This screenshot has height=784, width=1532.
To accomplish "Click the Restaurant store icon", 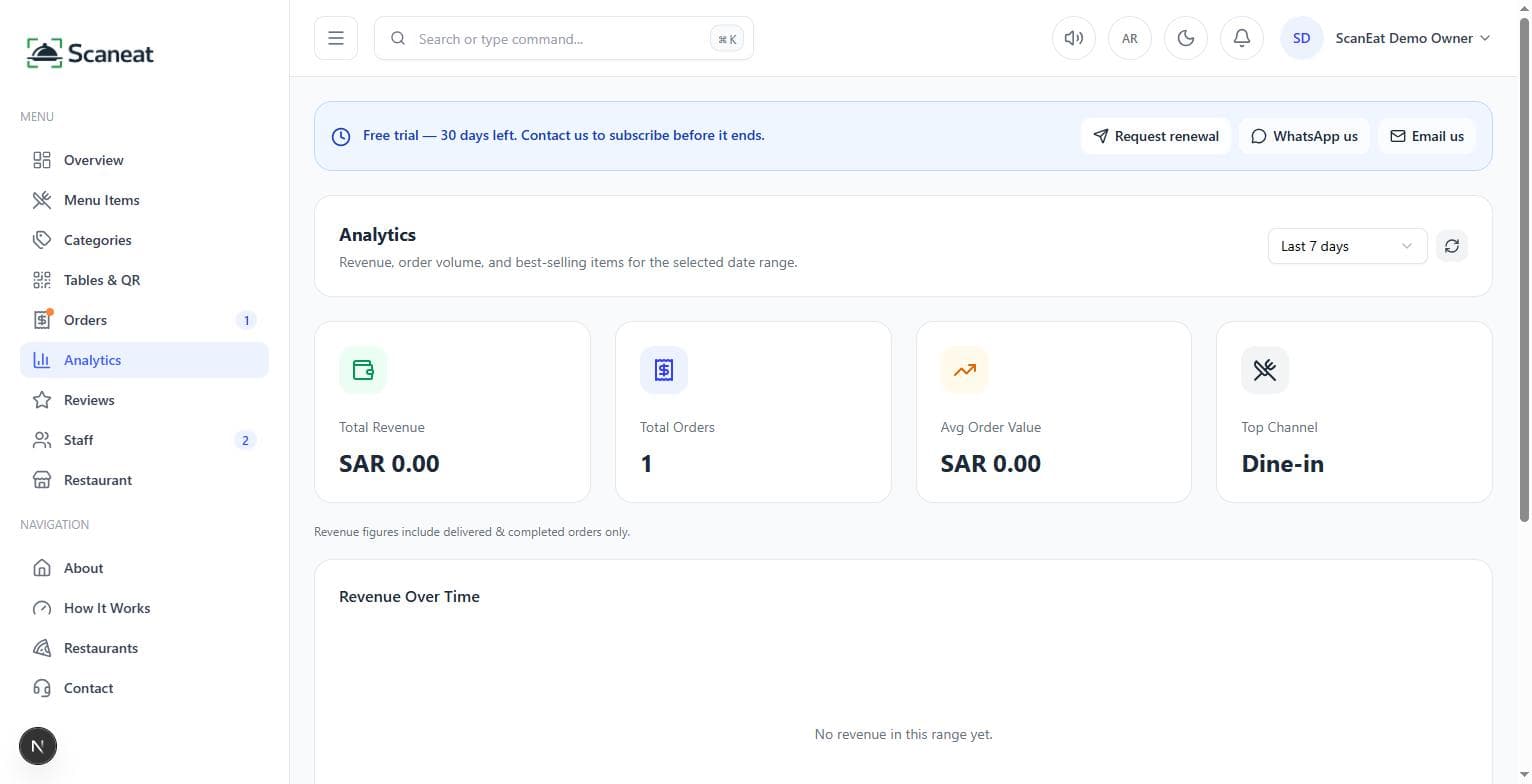I will click(x=42, y=480).
